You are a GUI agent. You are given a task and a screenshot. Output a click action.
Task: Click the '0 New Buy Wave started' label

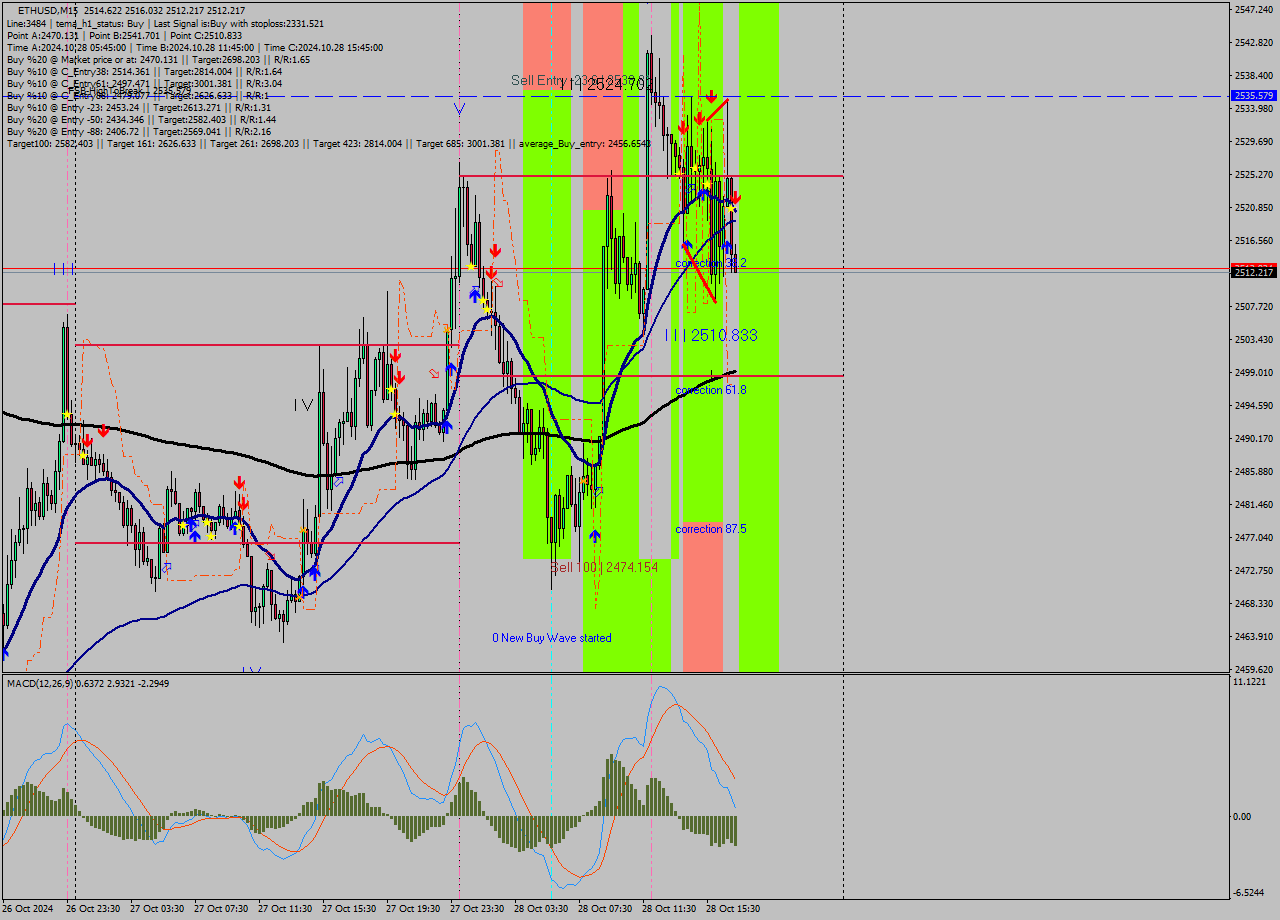[x=551, y=637]
